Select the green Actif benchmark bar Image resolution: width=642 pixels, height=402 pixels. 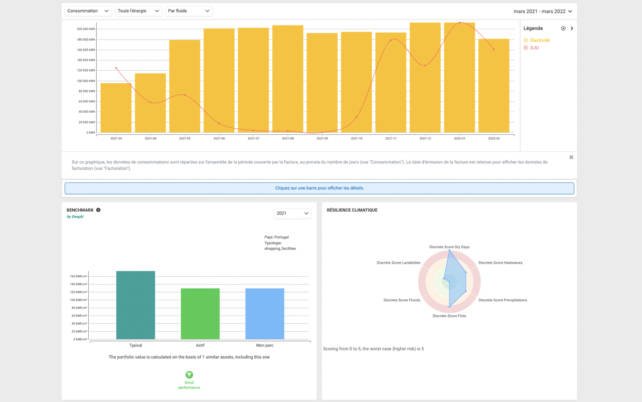pos(200,312)
